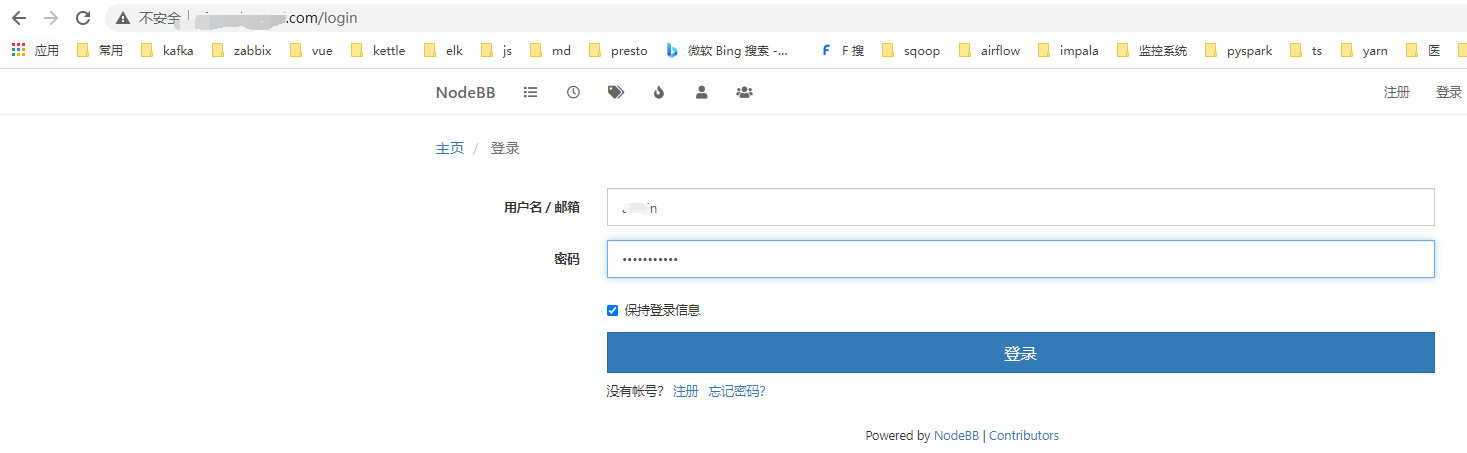Click the 保持登录信息 label text
This screenshot has width=1467, height=453.
663,310
